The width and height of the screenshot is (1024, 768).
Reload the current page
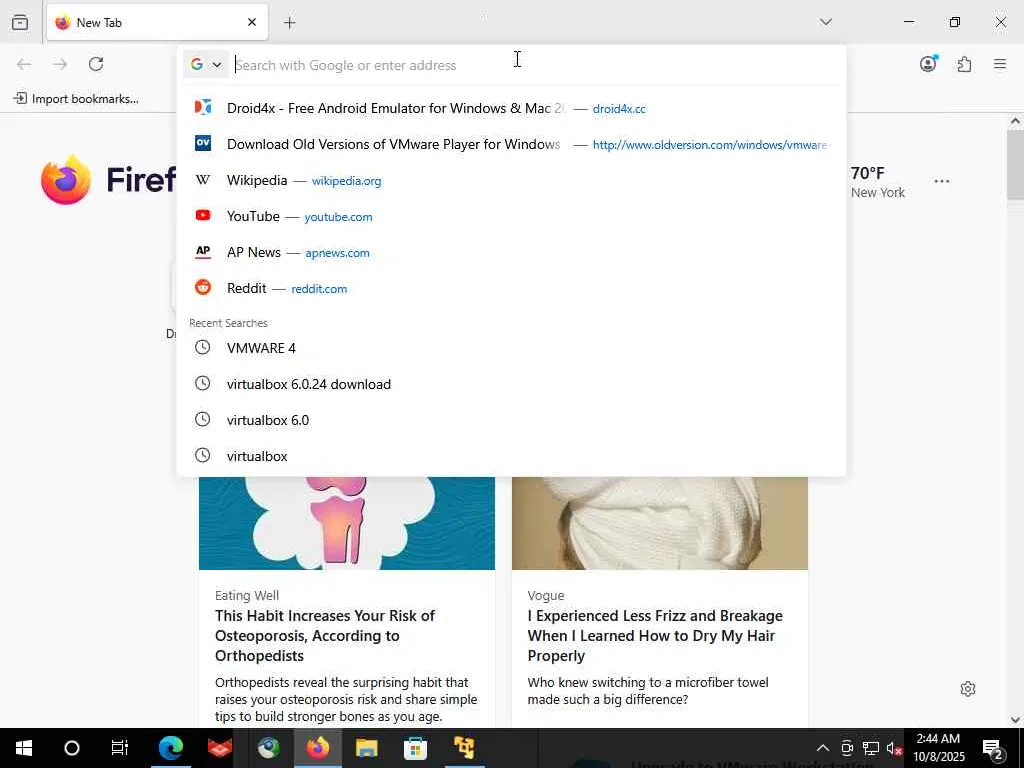point(96,64)
